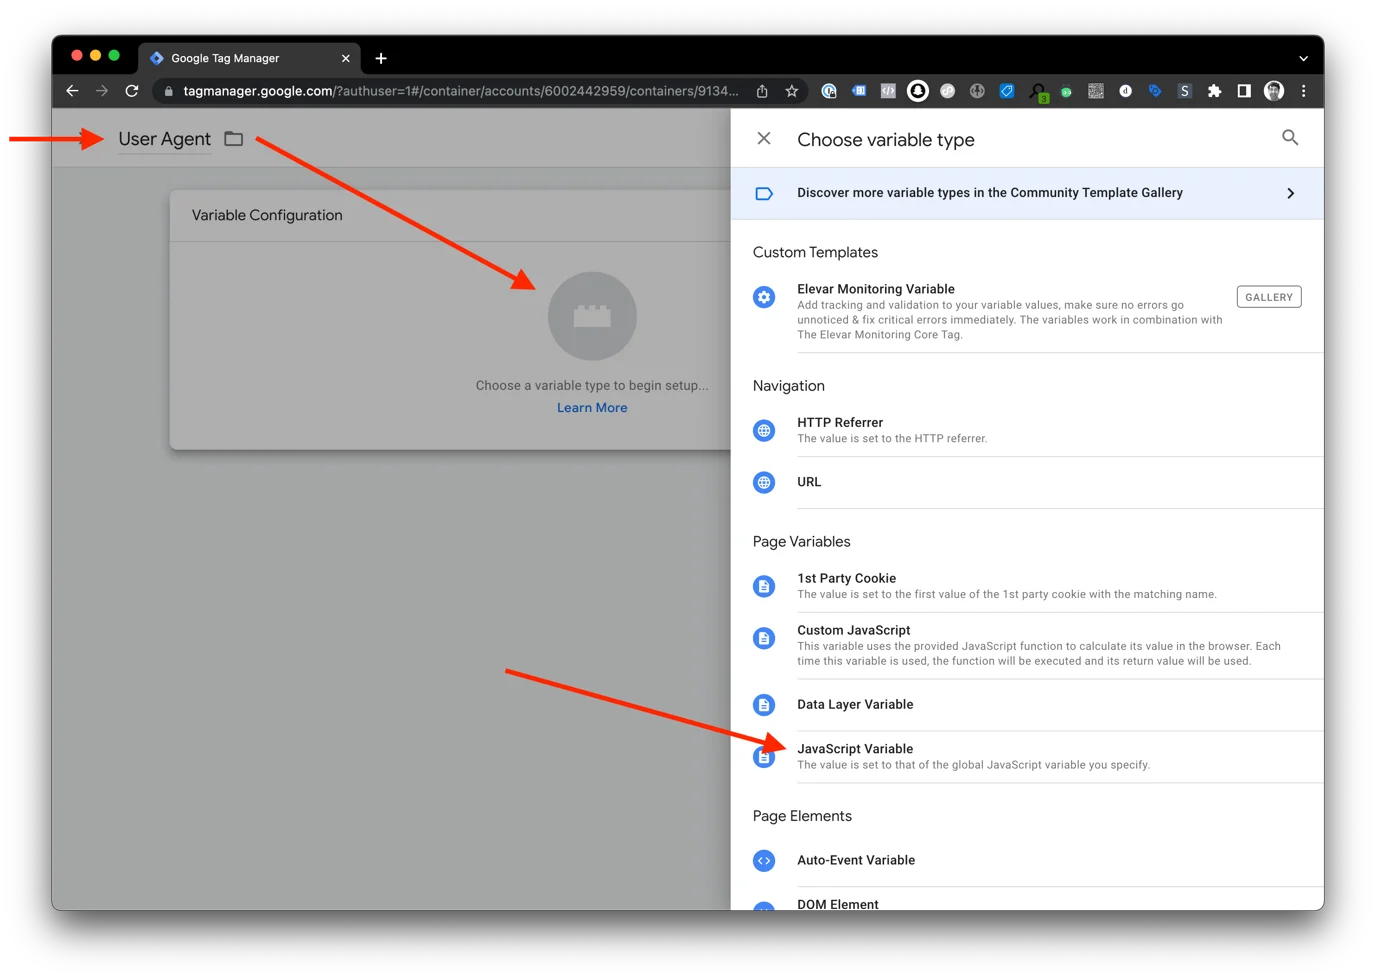Click the address bar URL

point(461,91)
